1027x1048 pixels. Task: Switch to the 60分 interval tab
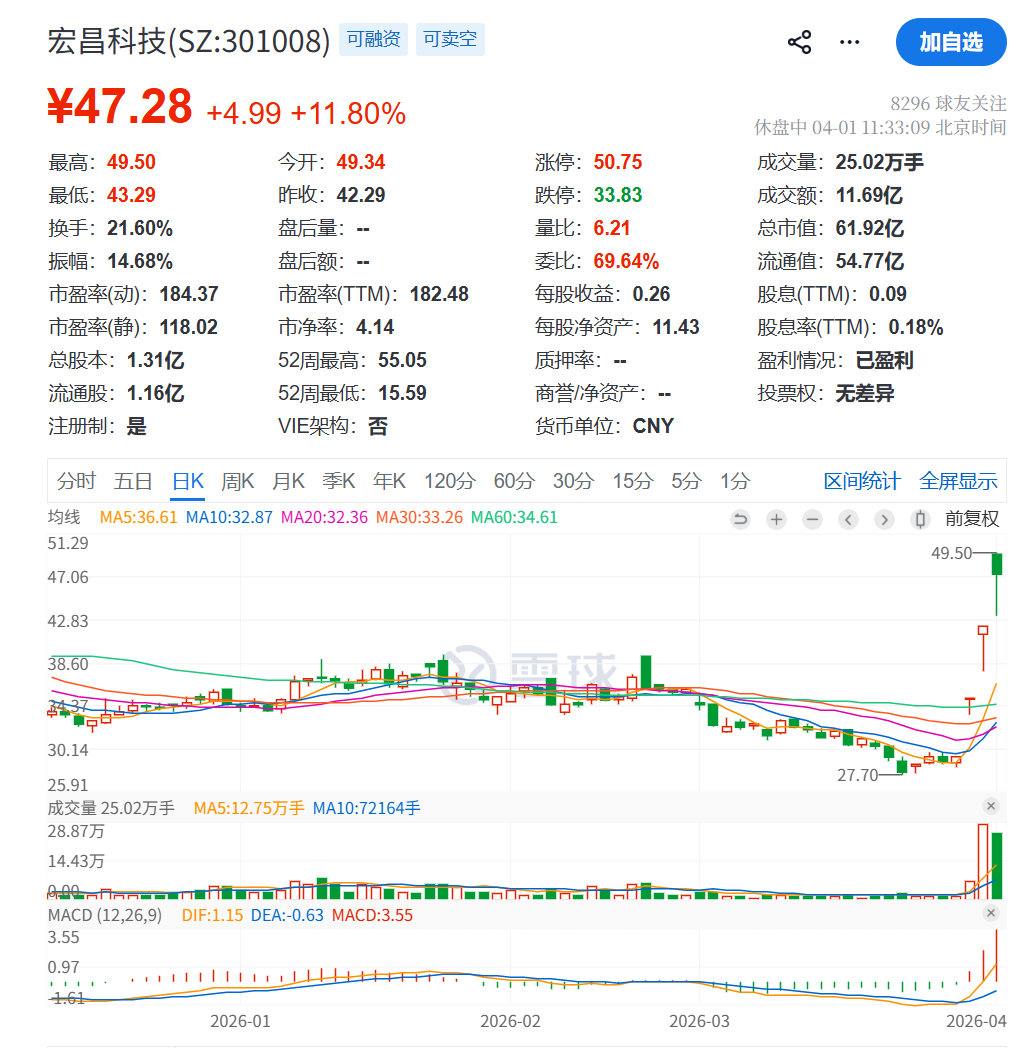[513, 481]
